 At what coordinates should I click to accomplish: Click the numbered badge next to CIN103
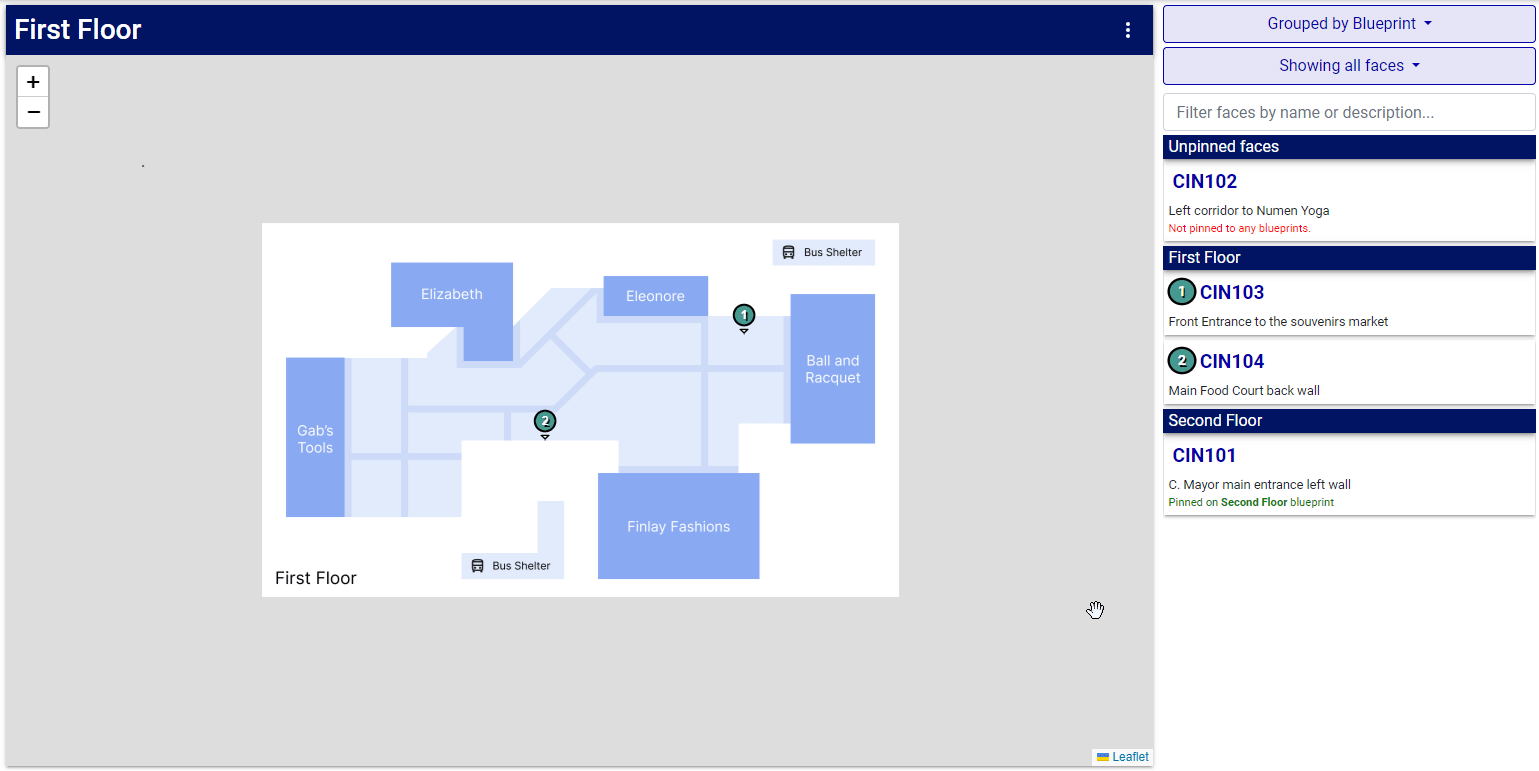(1181, 292)
